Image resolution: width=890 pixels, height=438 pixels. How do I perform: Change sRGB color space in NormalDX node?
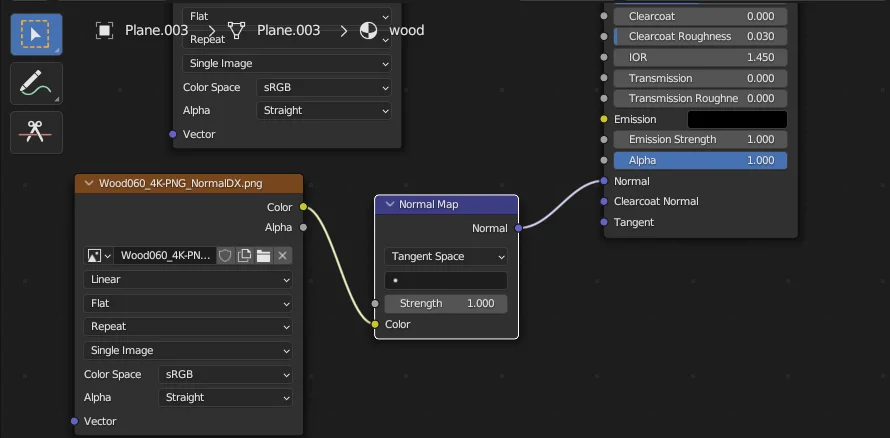(x=225, y=374)
